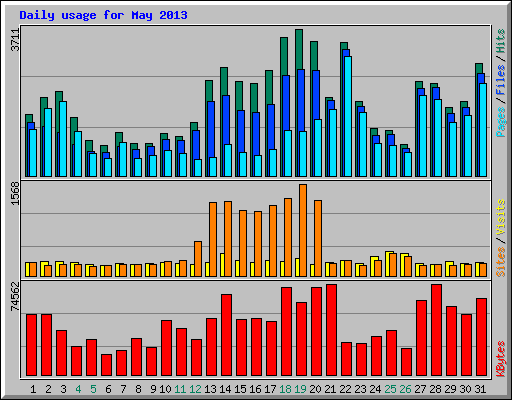512x400 pixels.
Task: Click the red KBytes bar for day 1
Action: (x=32, y=345)
